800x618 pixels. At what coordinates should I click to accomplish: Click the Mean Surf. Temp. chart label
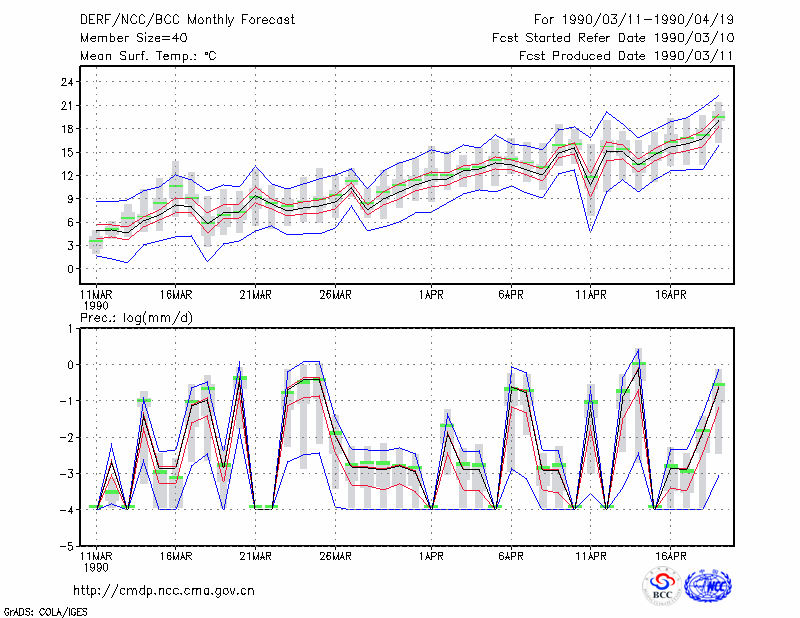pyautogui.click(x=148, y=56)
